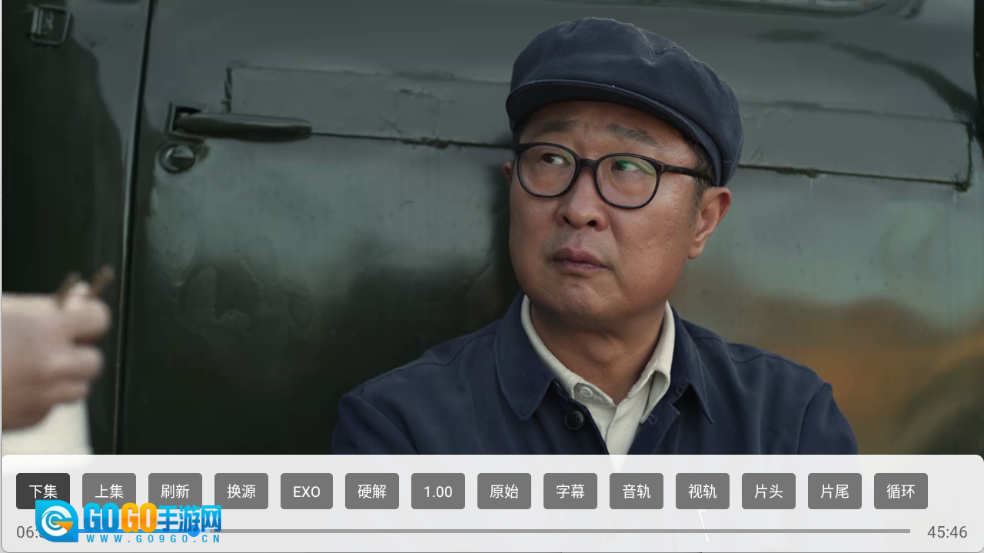Open the 换源 source switcher
984x553 pixels.
tap(241, 491)
